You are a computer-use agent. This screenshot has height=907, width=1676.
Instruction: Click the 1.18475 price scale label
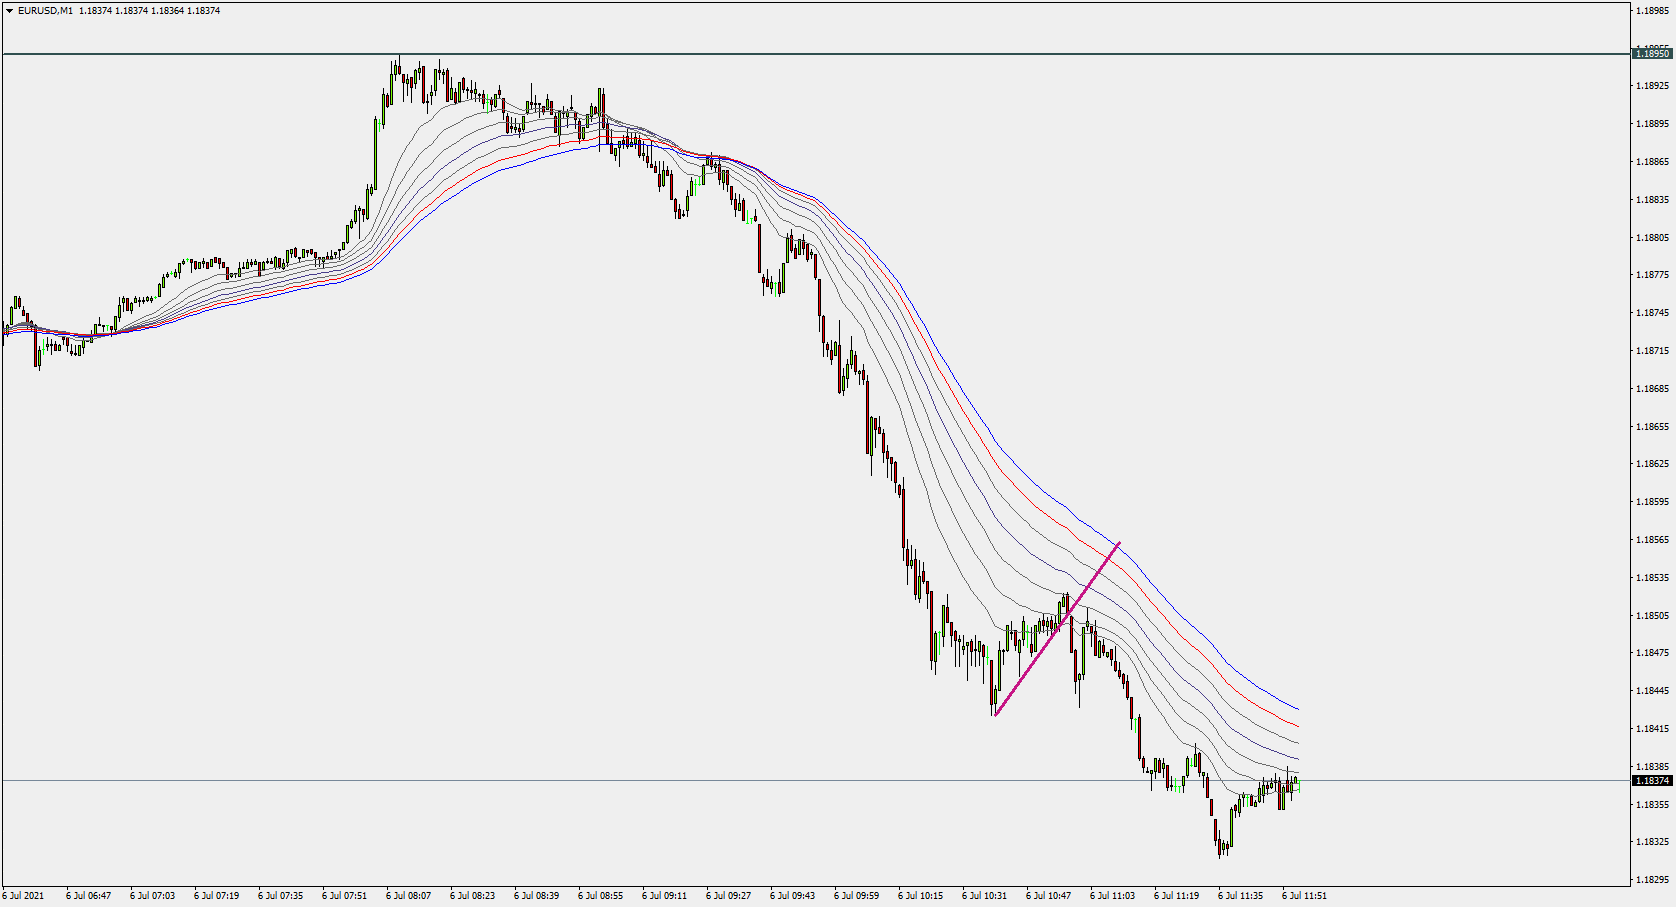click(1653, 653)
